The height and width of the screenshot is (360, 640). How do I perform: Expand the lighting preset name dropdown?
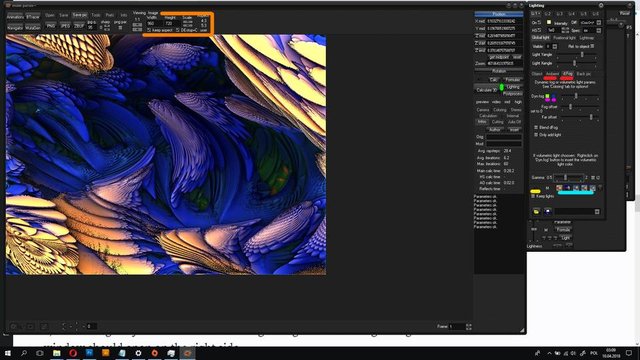tap(597, 211)
